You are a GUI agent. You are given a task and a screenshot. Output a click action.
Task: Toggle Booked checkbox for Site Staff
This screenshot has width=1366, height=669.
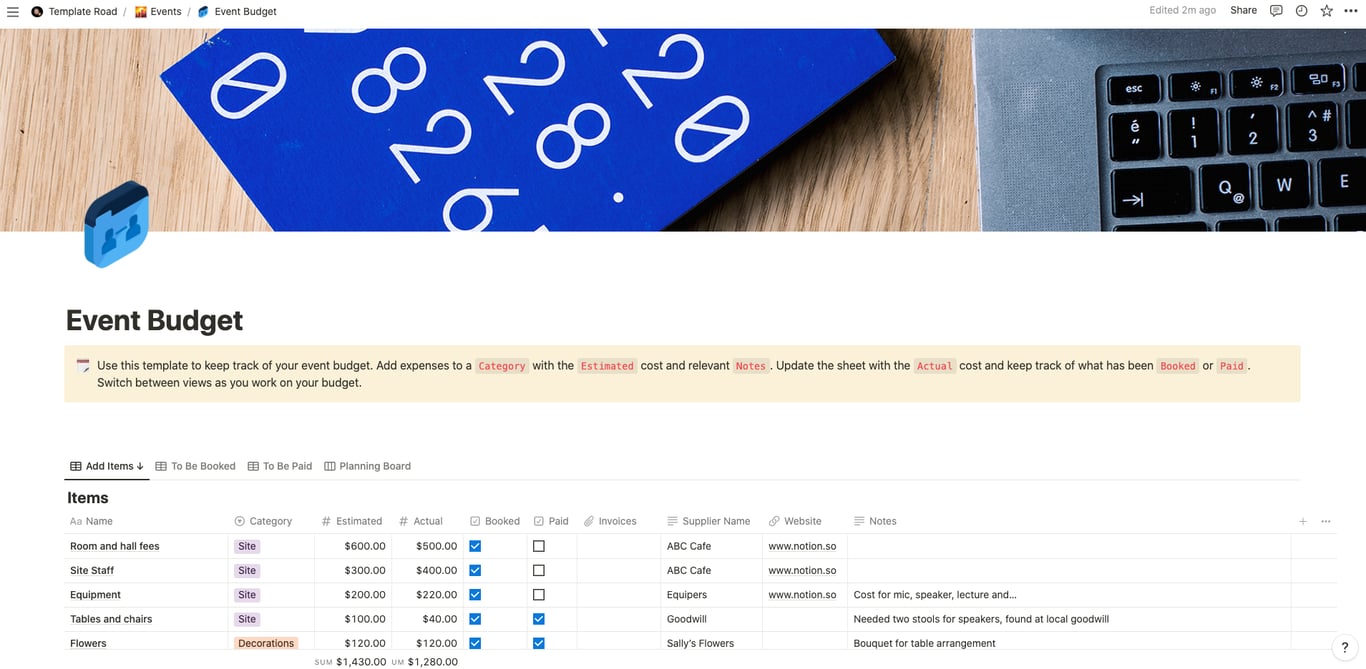475,570
